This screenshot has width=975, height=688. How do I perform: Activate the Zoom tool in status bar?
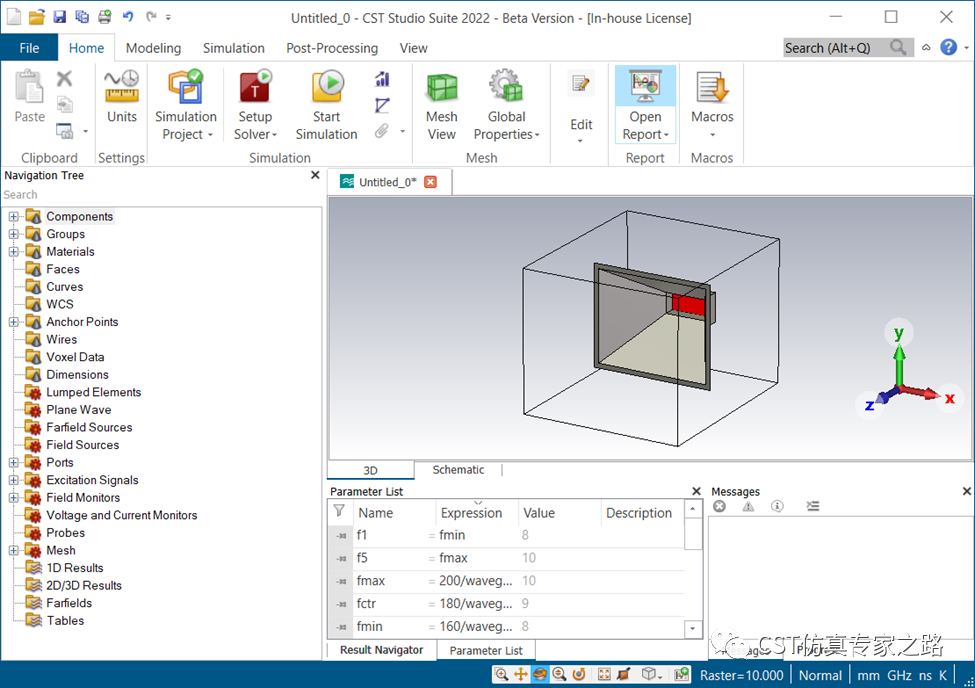click(501, 674)
